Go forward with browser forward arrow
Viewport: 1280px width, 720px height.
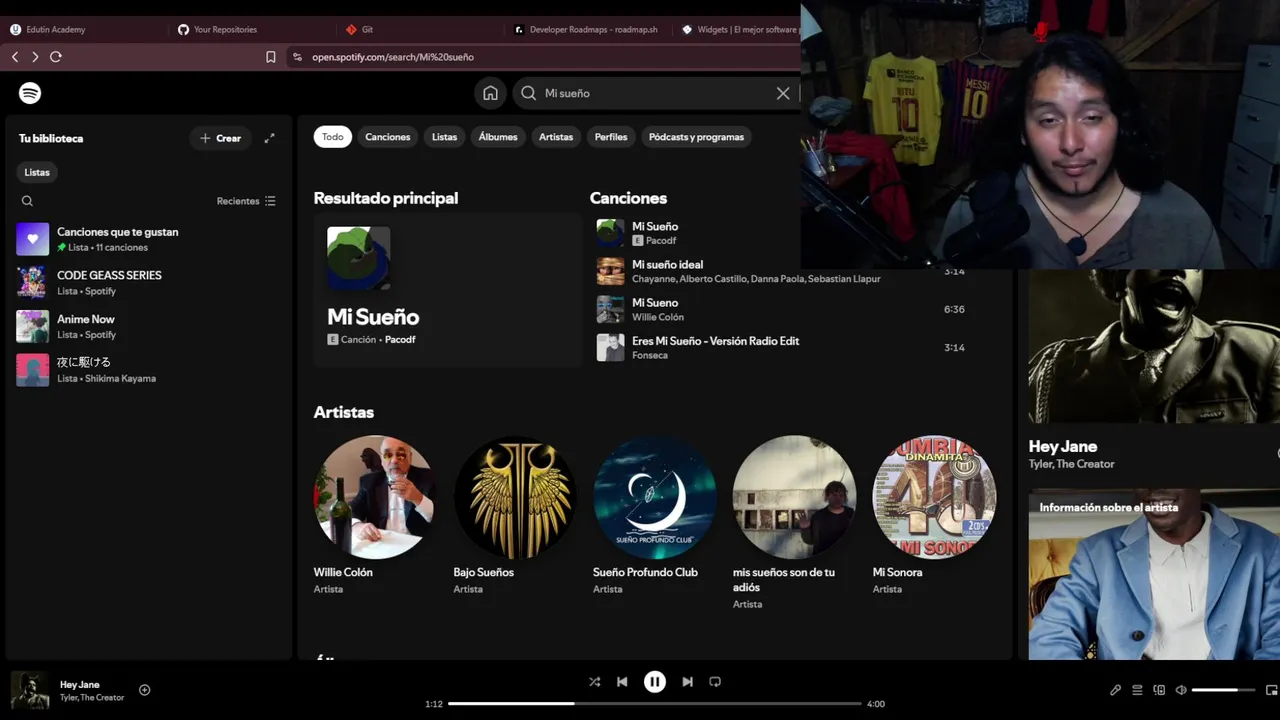point(35,57)
